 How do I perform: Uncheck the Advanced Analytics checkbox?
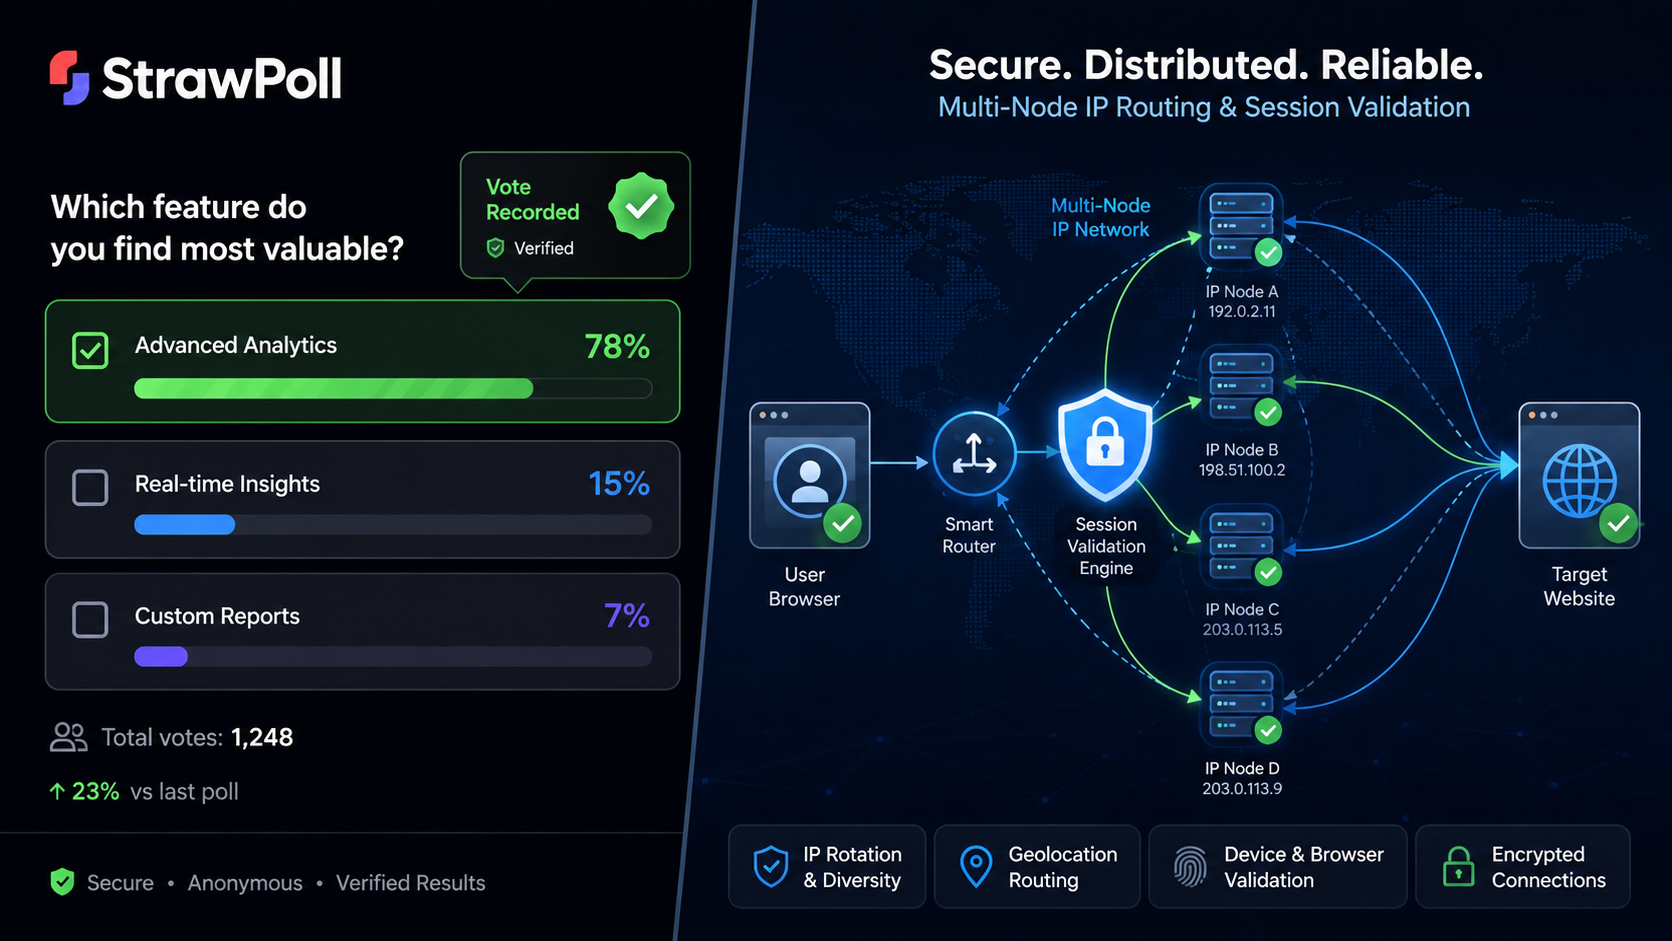[x=90, y=350]
